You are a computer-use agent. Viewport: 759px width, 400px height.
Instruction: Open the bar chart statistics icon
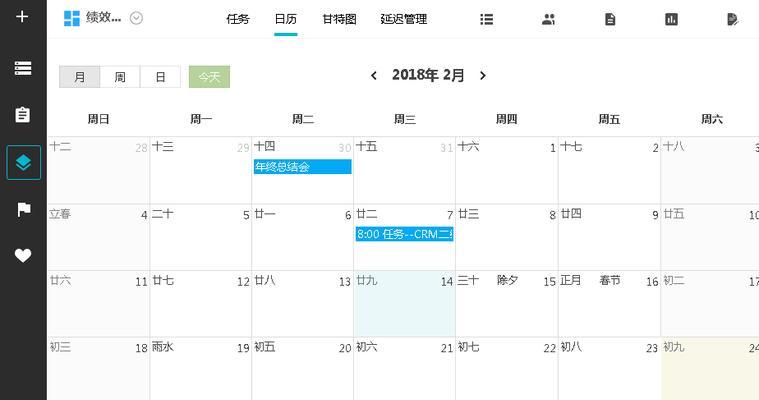671,19
